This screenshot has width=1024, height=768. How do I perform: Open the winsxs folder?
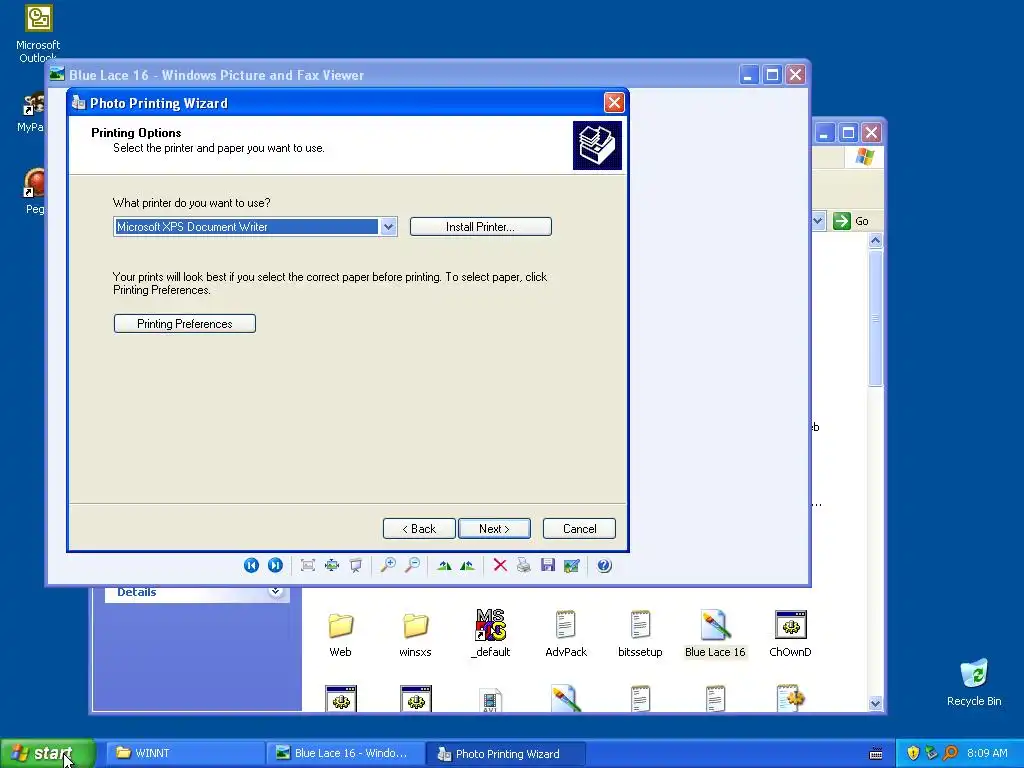pos(415,634)
